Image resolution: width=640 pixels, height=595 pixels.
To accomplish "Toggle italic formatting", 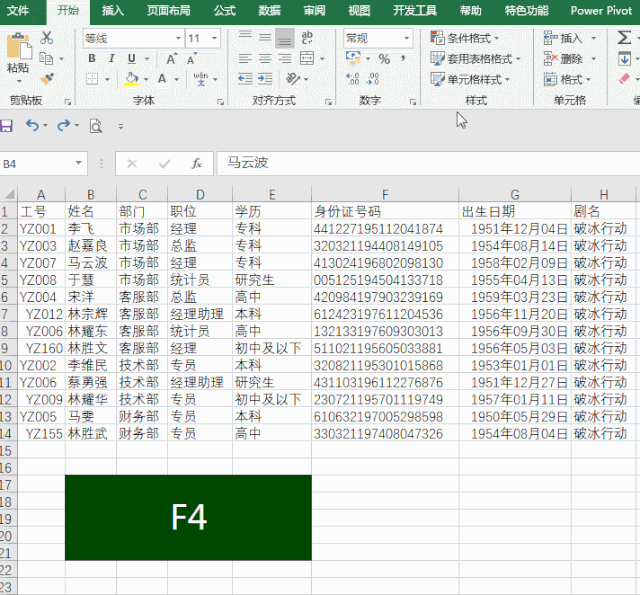I will coord(111,59).
